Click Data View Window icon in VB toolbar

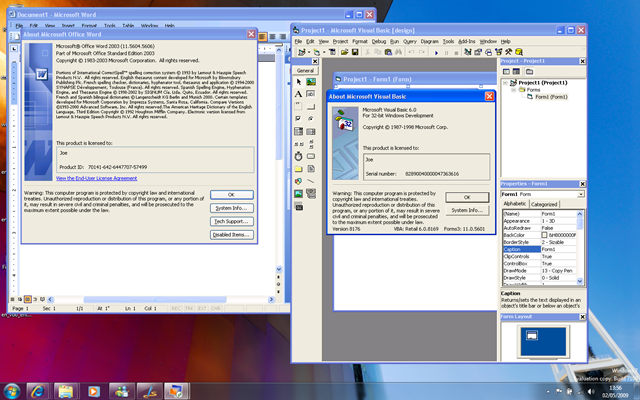pos(518,52)
